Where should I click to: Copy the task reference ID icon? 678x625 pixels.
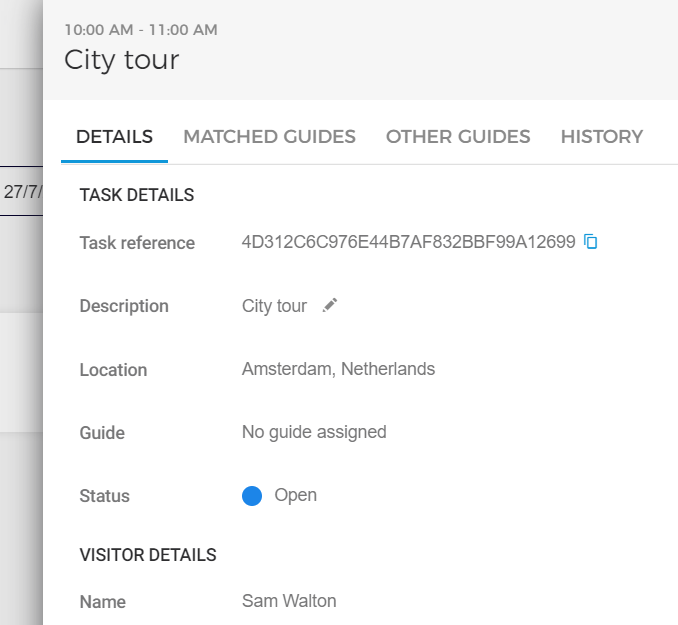pos(591,242)
